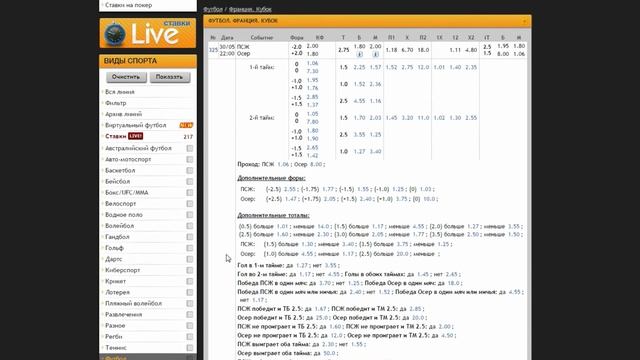Screen dimensions: 640x360
Task: Select match draw odds 6.70
Action: click(x=407, y=50)
